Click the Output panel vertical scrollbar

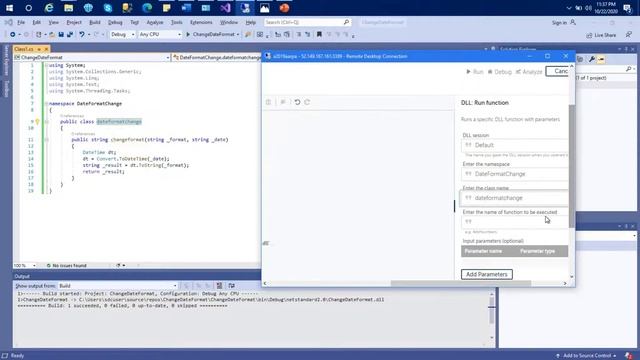point(492,316)
